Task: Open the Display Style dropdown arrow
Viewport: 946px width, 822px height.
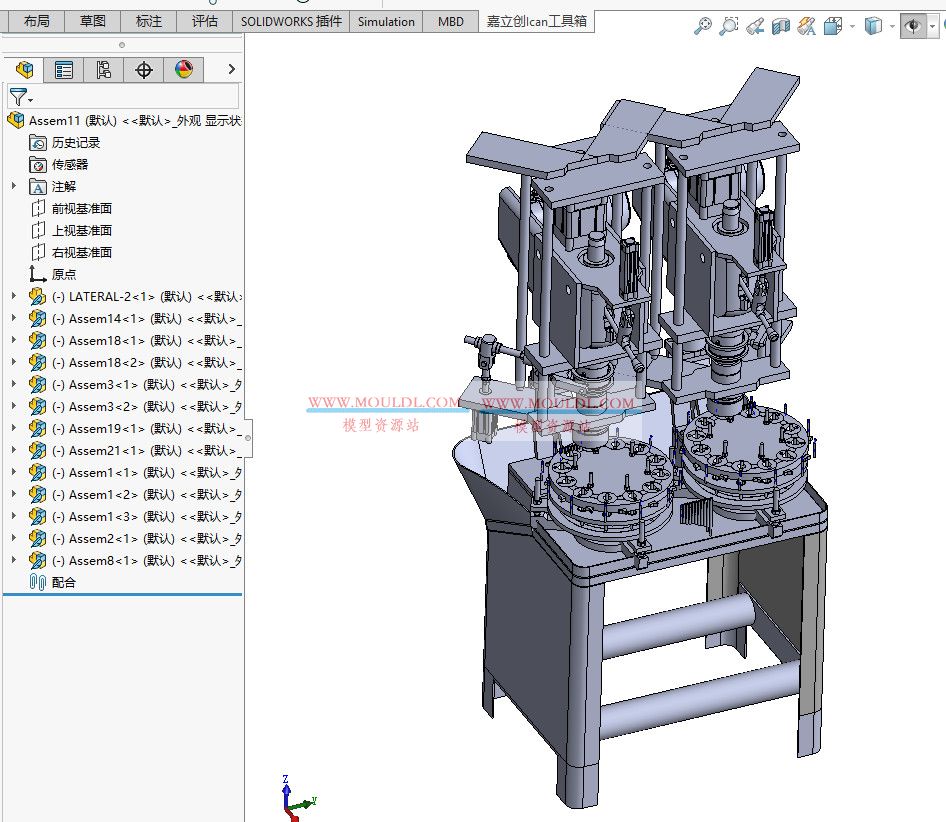Action: tap(851, 26)
